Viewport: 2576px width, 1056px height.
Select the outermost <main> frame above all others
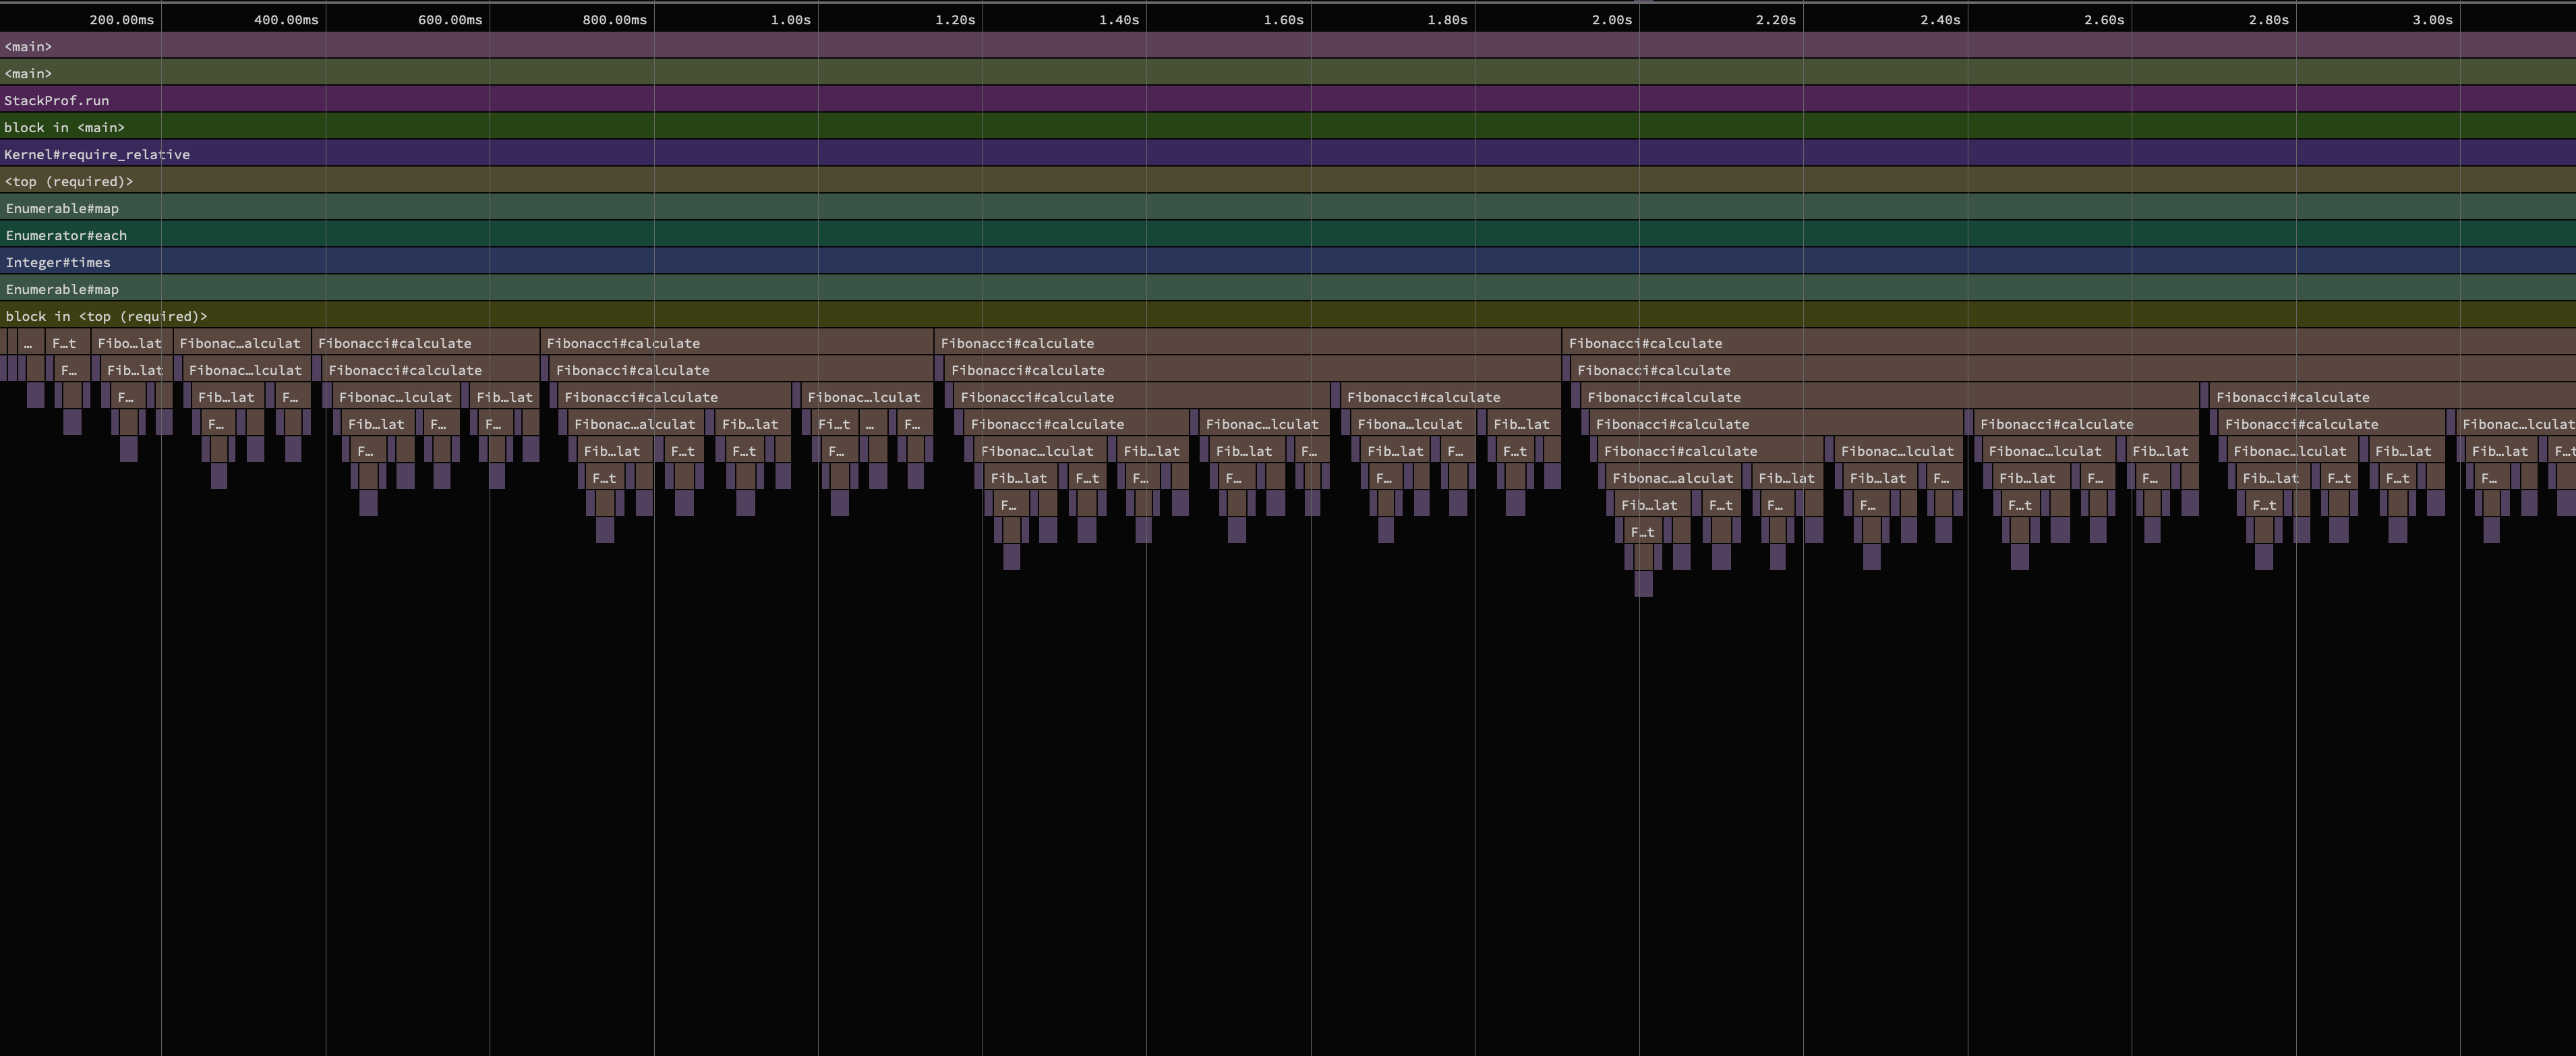[1288, 45]
